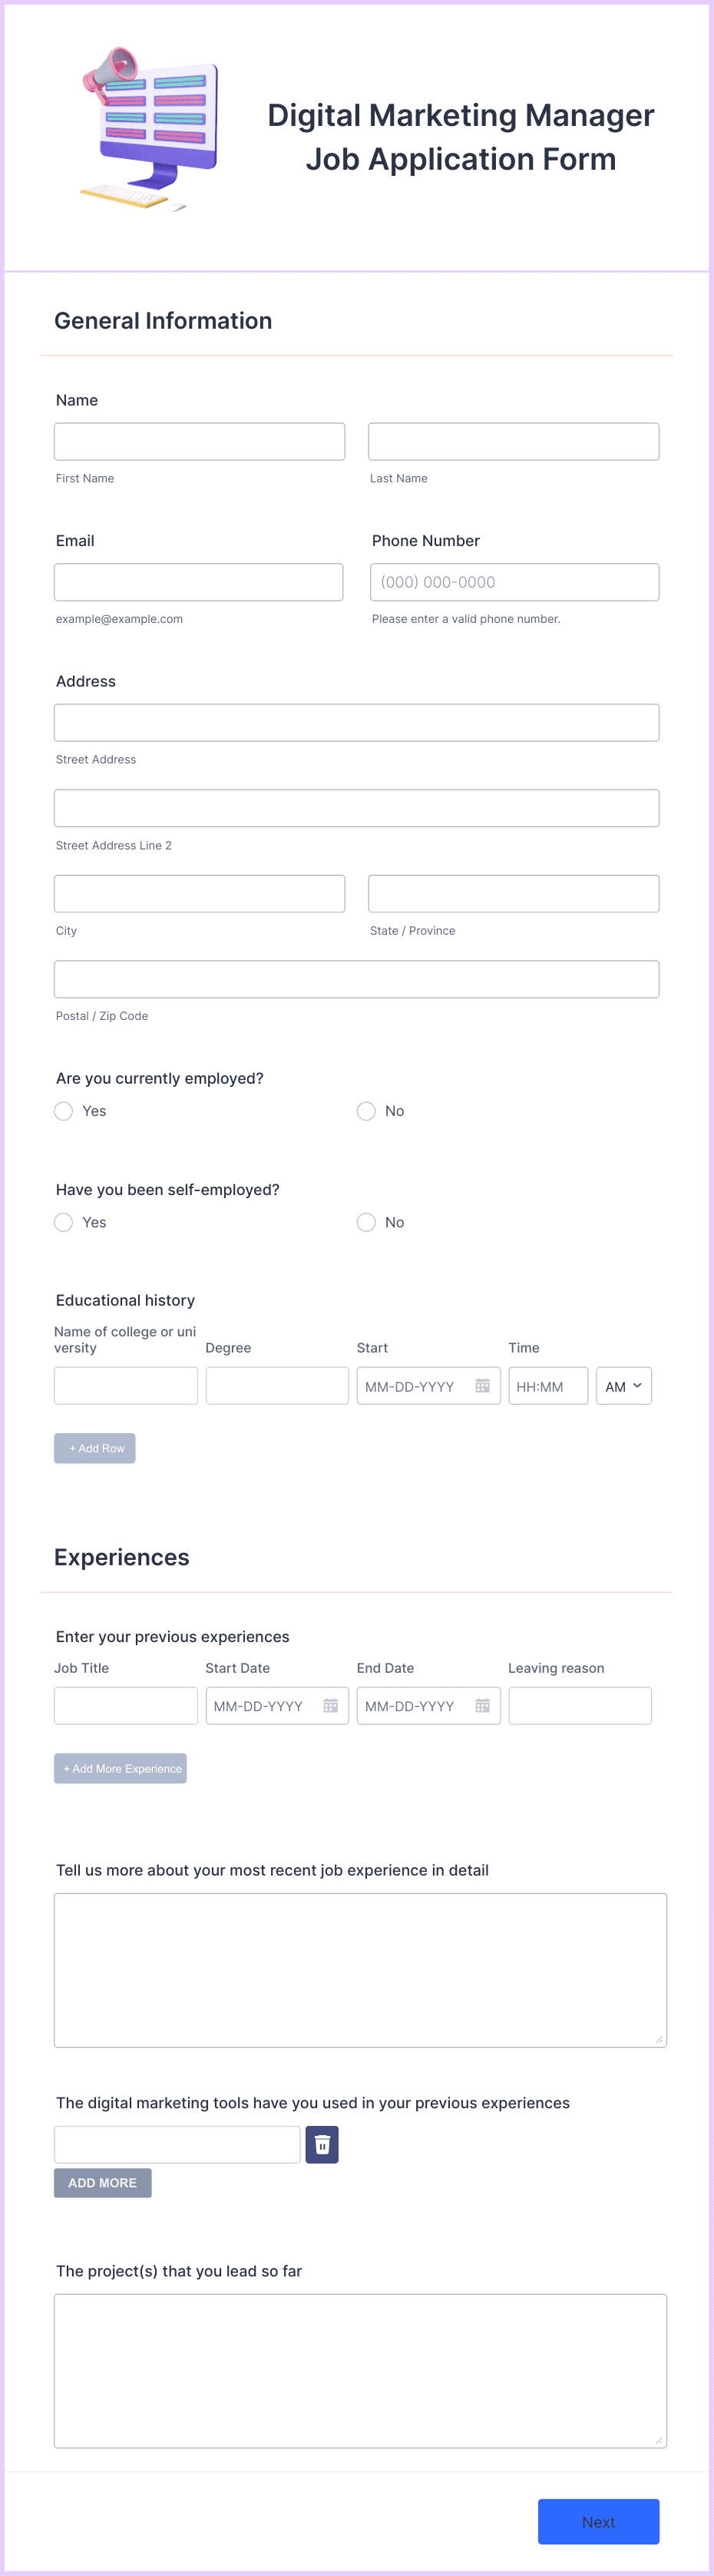Screen dimensions: 714x2576
Task: Open the End Date calendar picker
Action: (x=483, y=1705)
